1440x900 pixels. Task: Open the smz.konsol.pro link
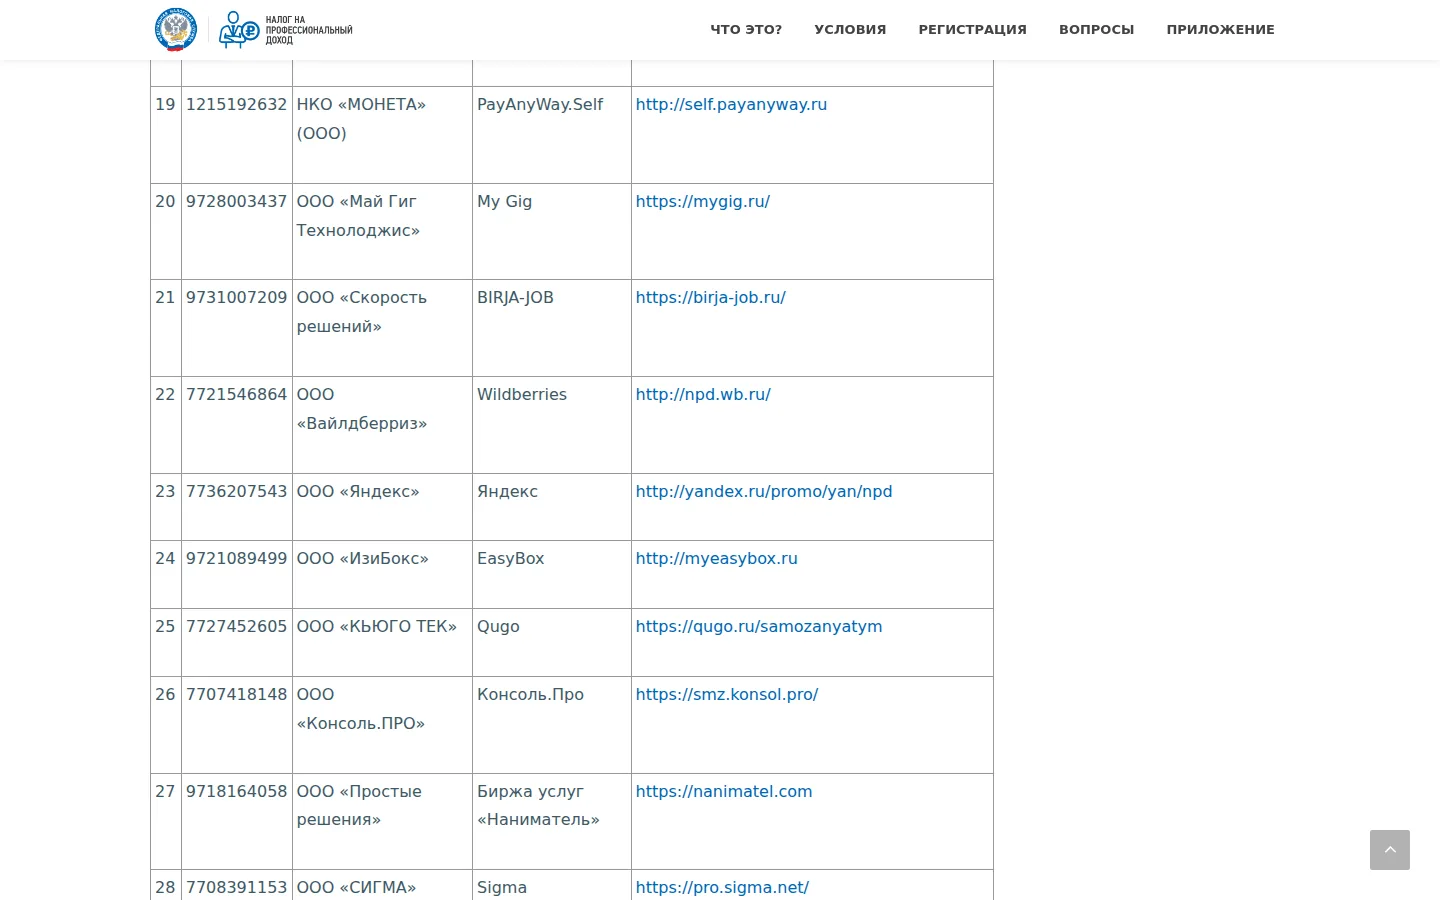tap(727, 694)
